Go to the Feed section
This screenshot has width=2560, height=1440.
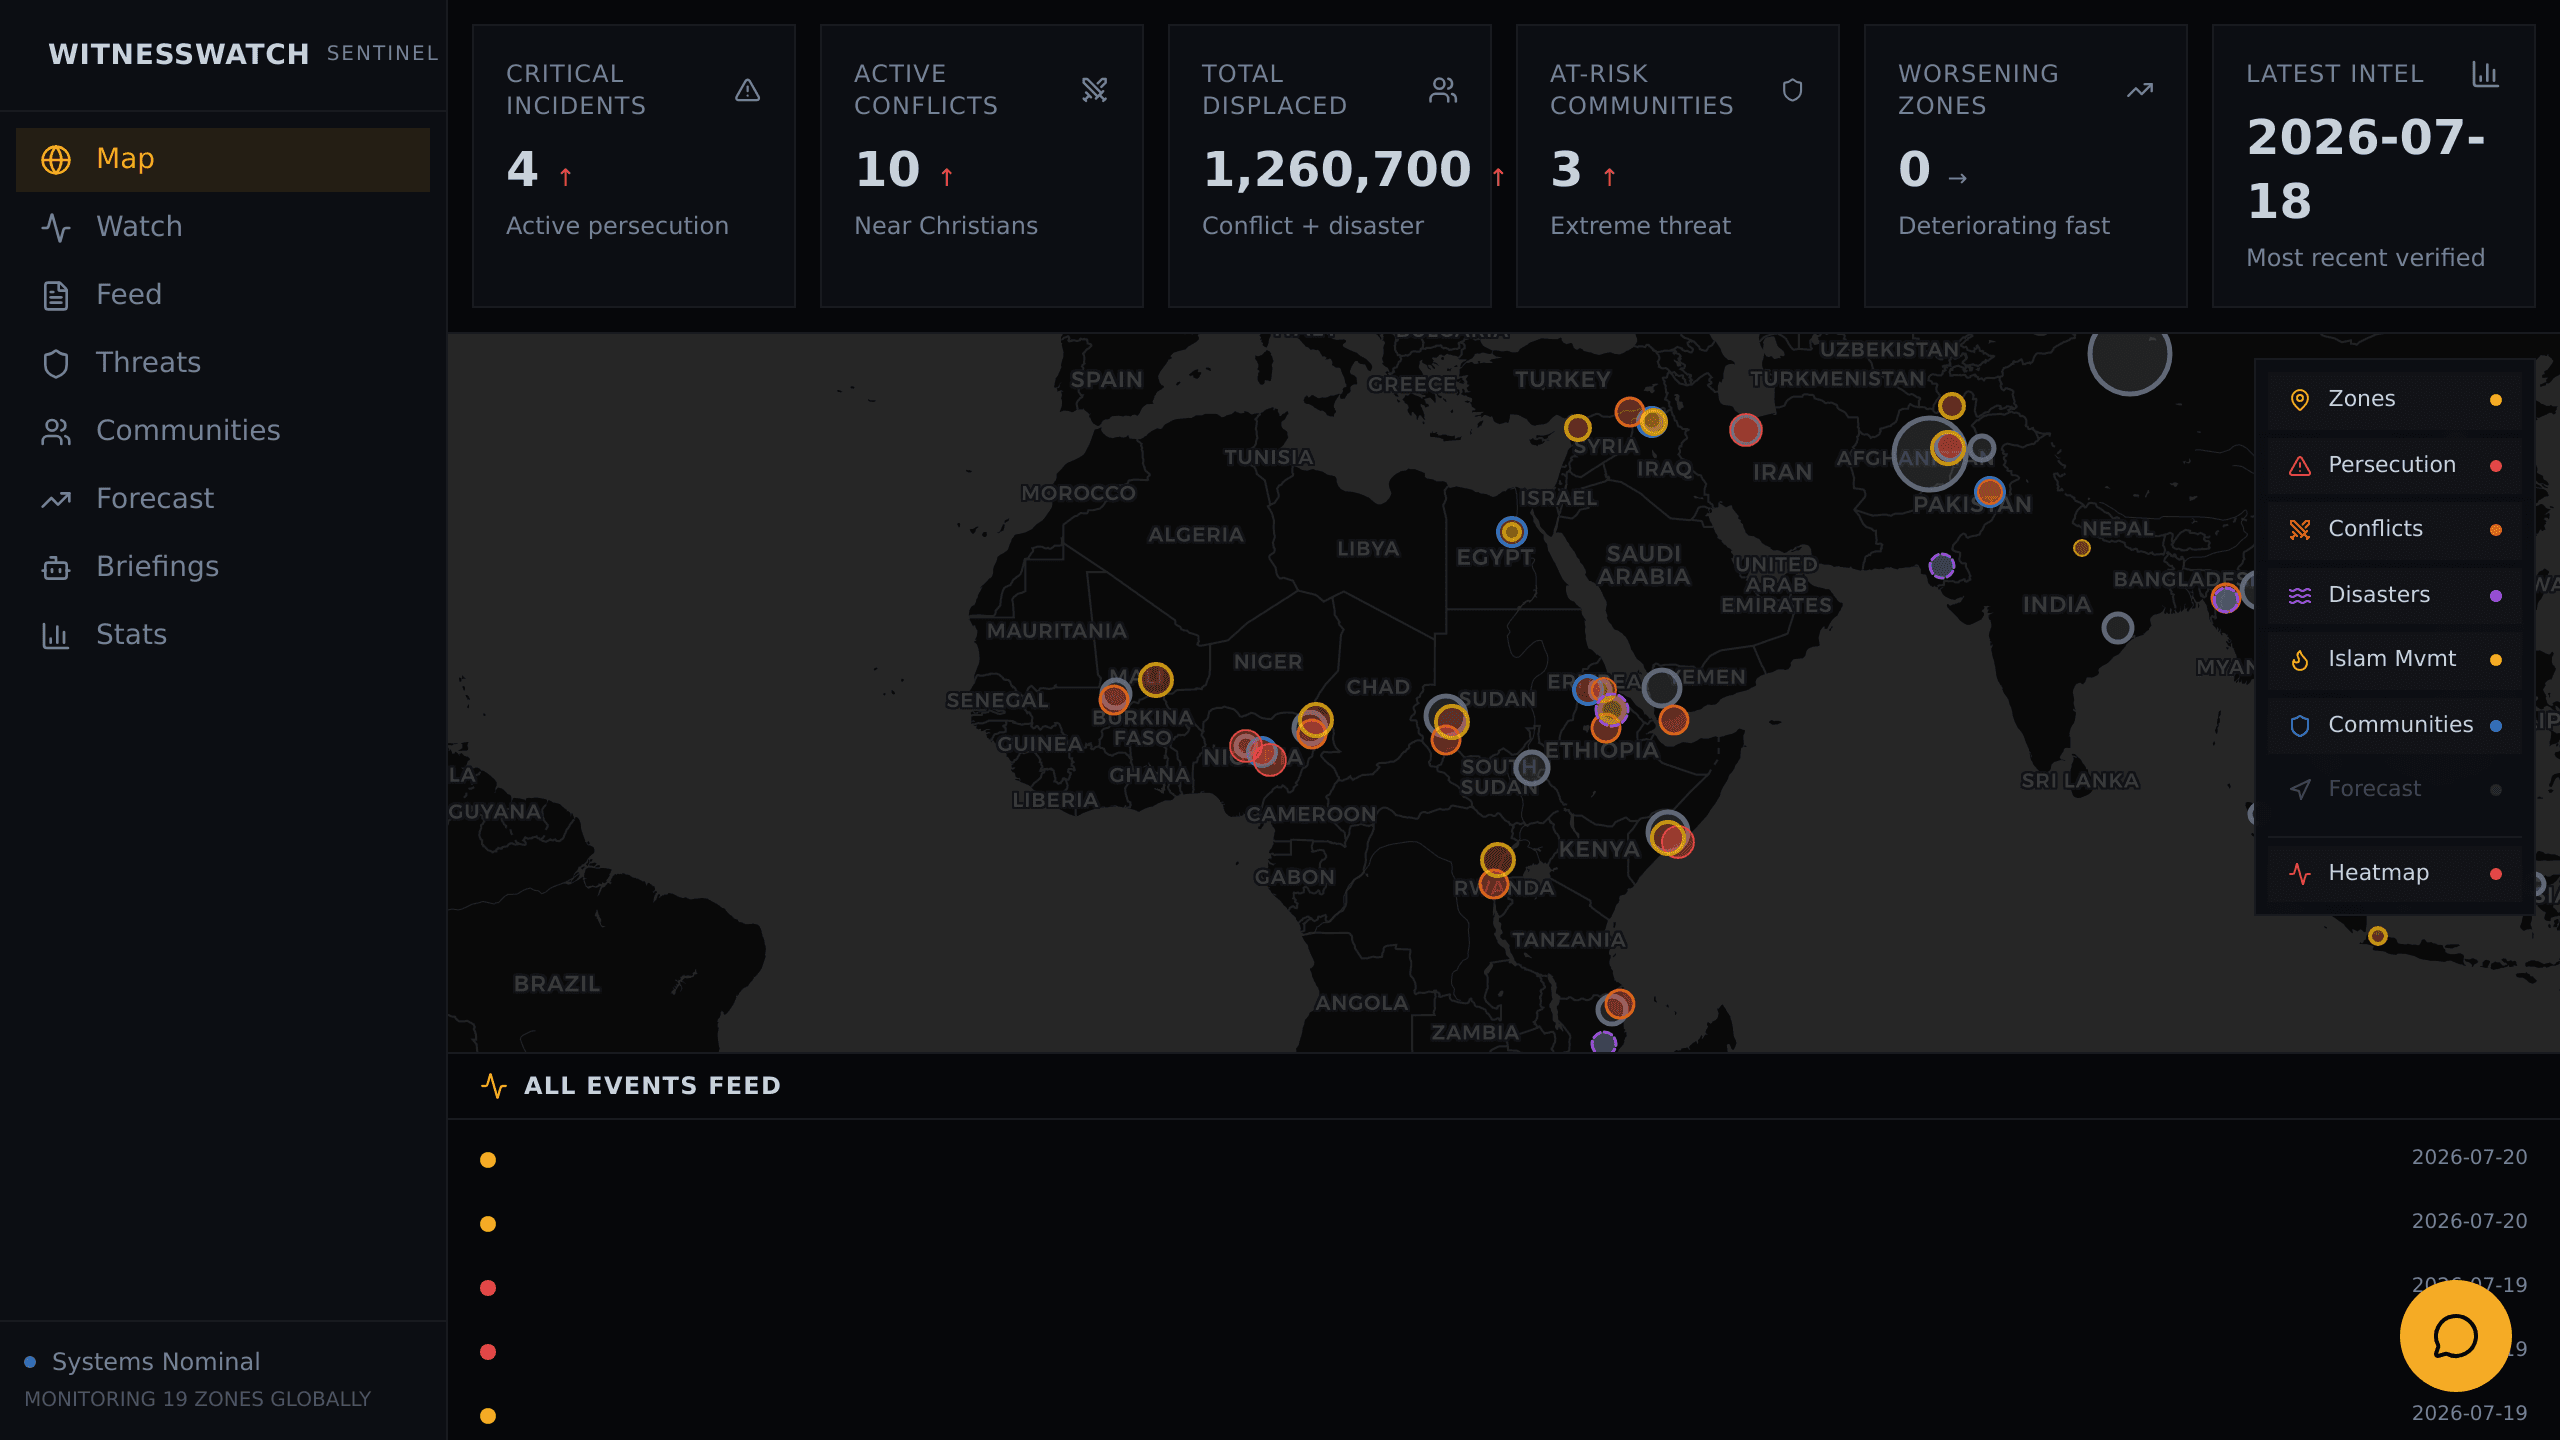222,295
